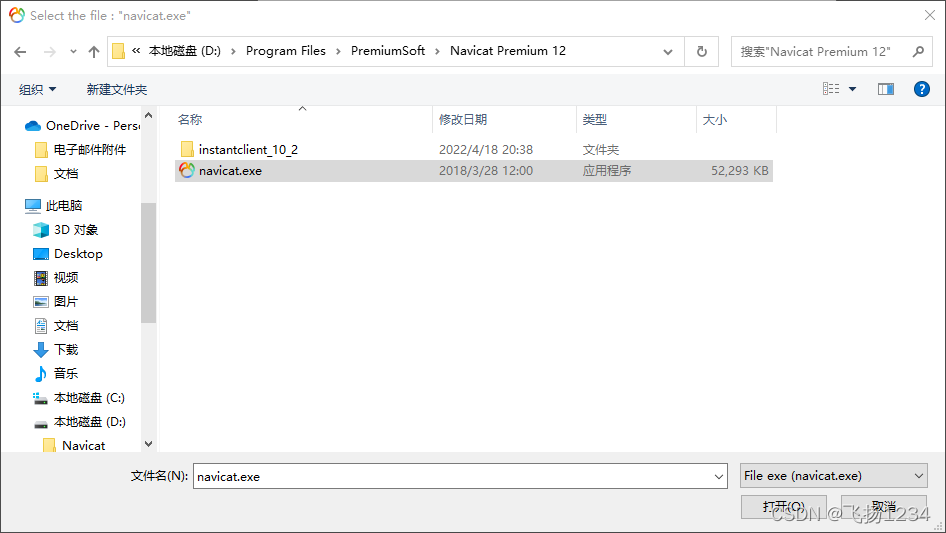Viewport: 946px width, 533px height.
Task: Refresh the current folder
Action: coord(702,52)
